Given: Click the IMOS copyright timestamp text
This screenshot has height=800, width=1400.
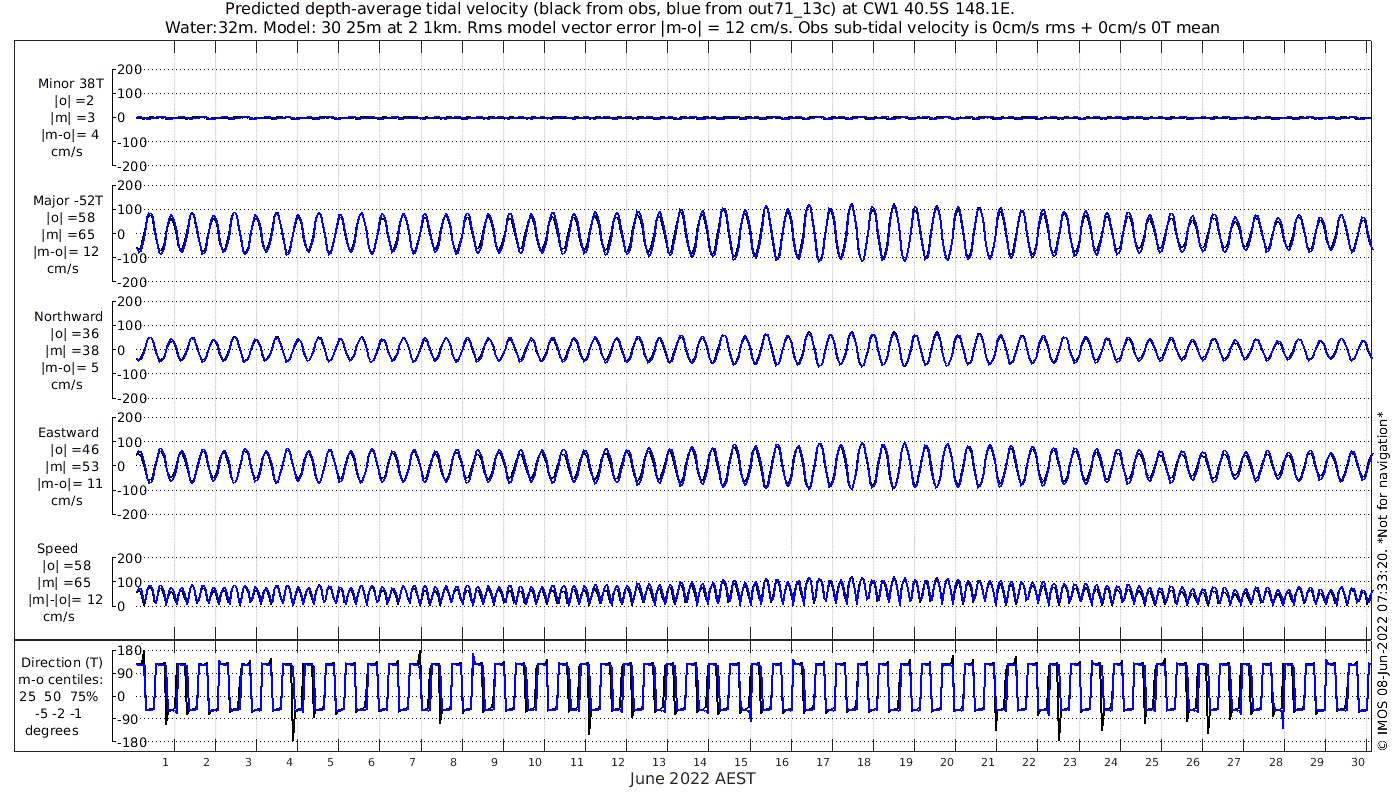Looking at the screenshot, I should (x=1382, y=580).
